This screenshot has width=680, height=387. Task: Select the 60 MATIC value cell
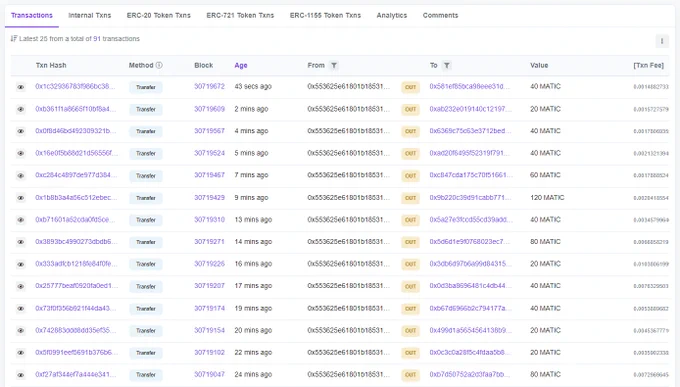(545, 175)
